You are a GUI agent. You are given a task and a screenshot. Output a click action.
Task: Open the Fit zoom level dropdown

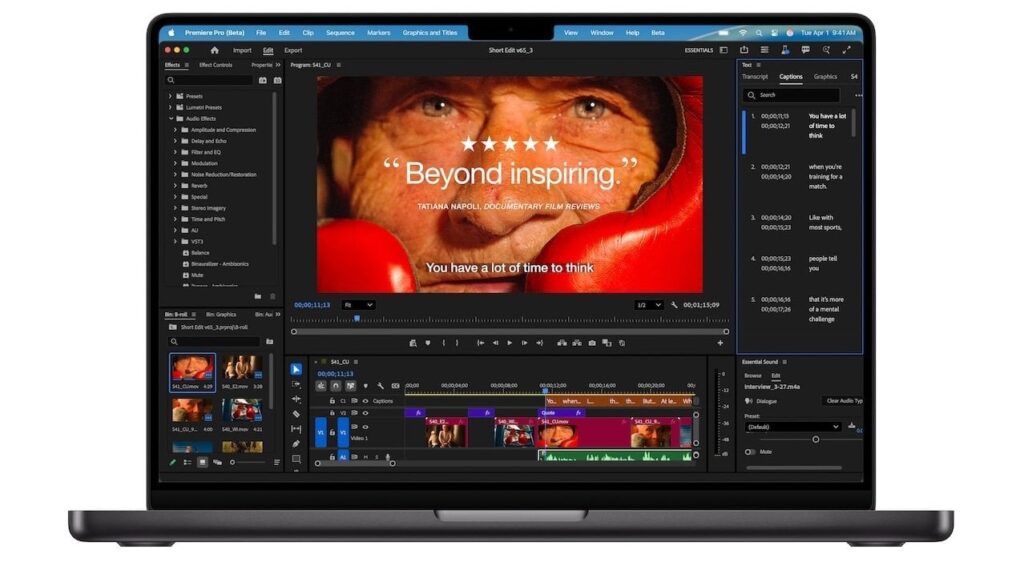click(x=359, y=305)
